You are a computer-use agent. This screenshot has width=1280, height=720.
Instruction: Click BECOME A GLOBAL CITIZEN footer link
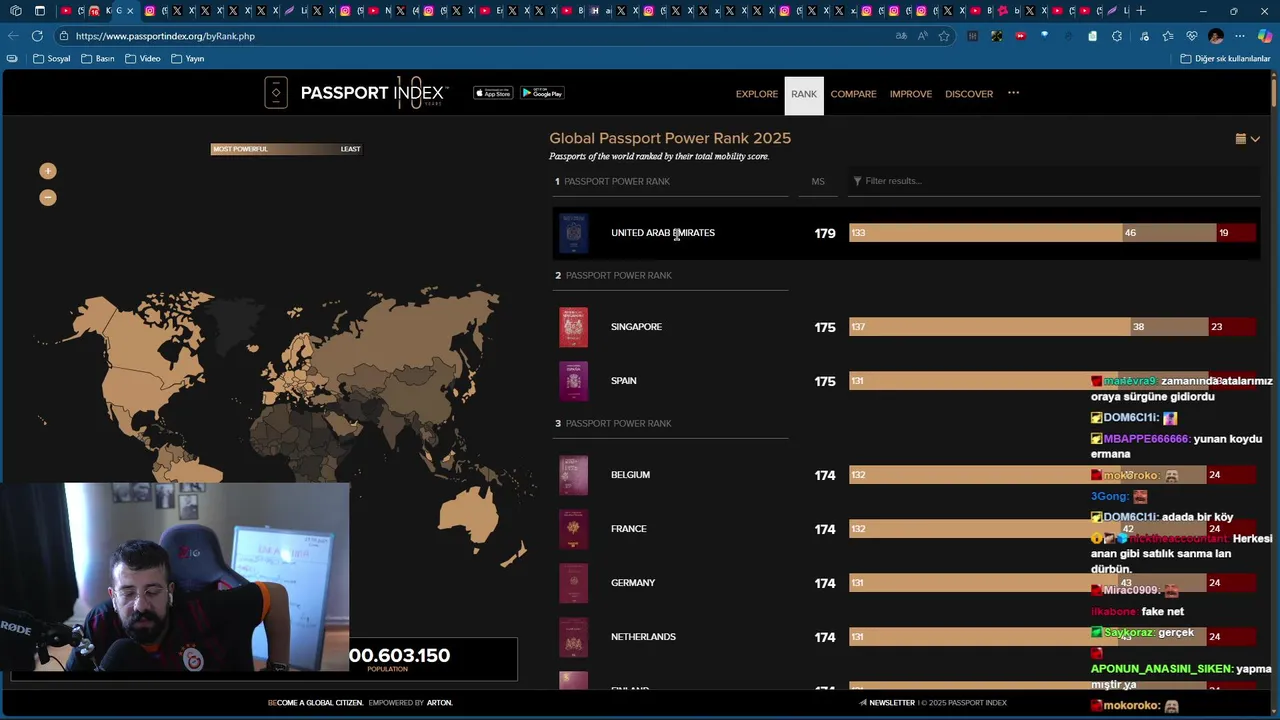(x=316, y=703)
